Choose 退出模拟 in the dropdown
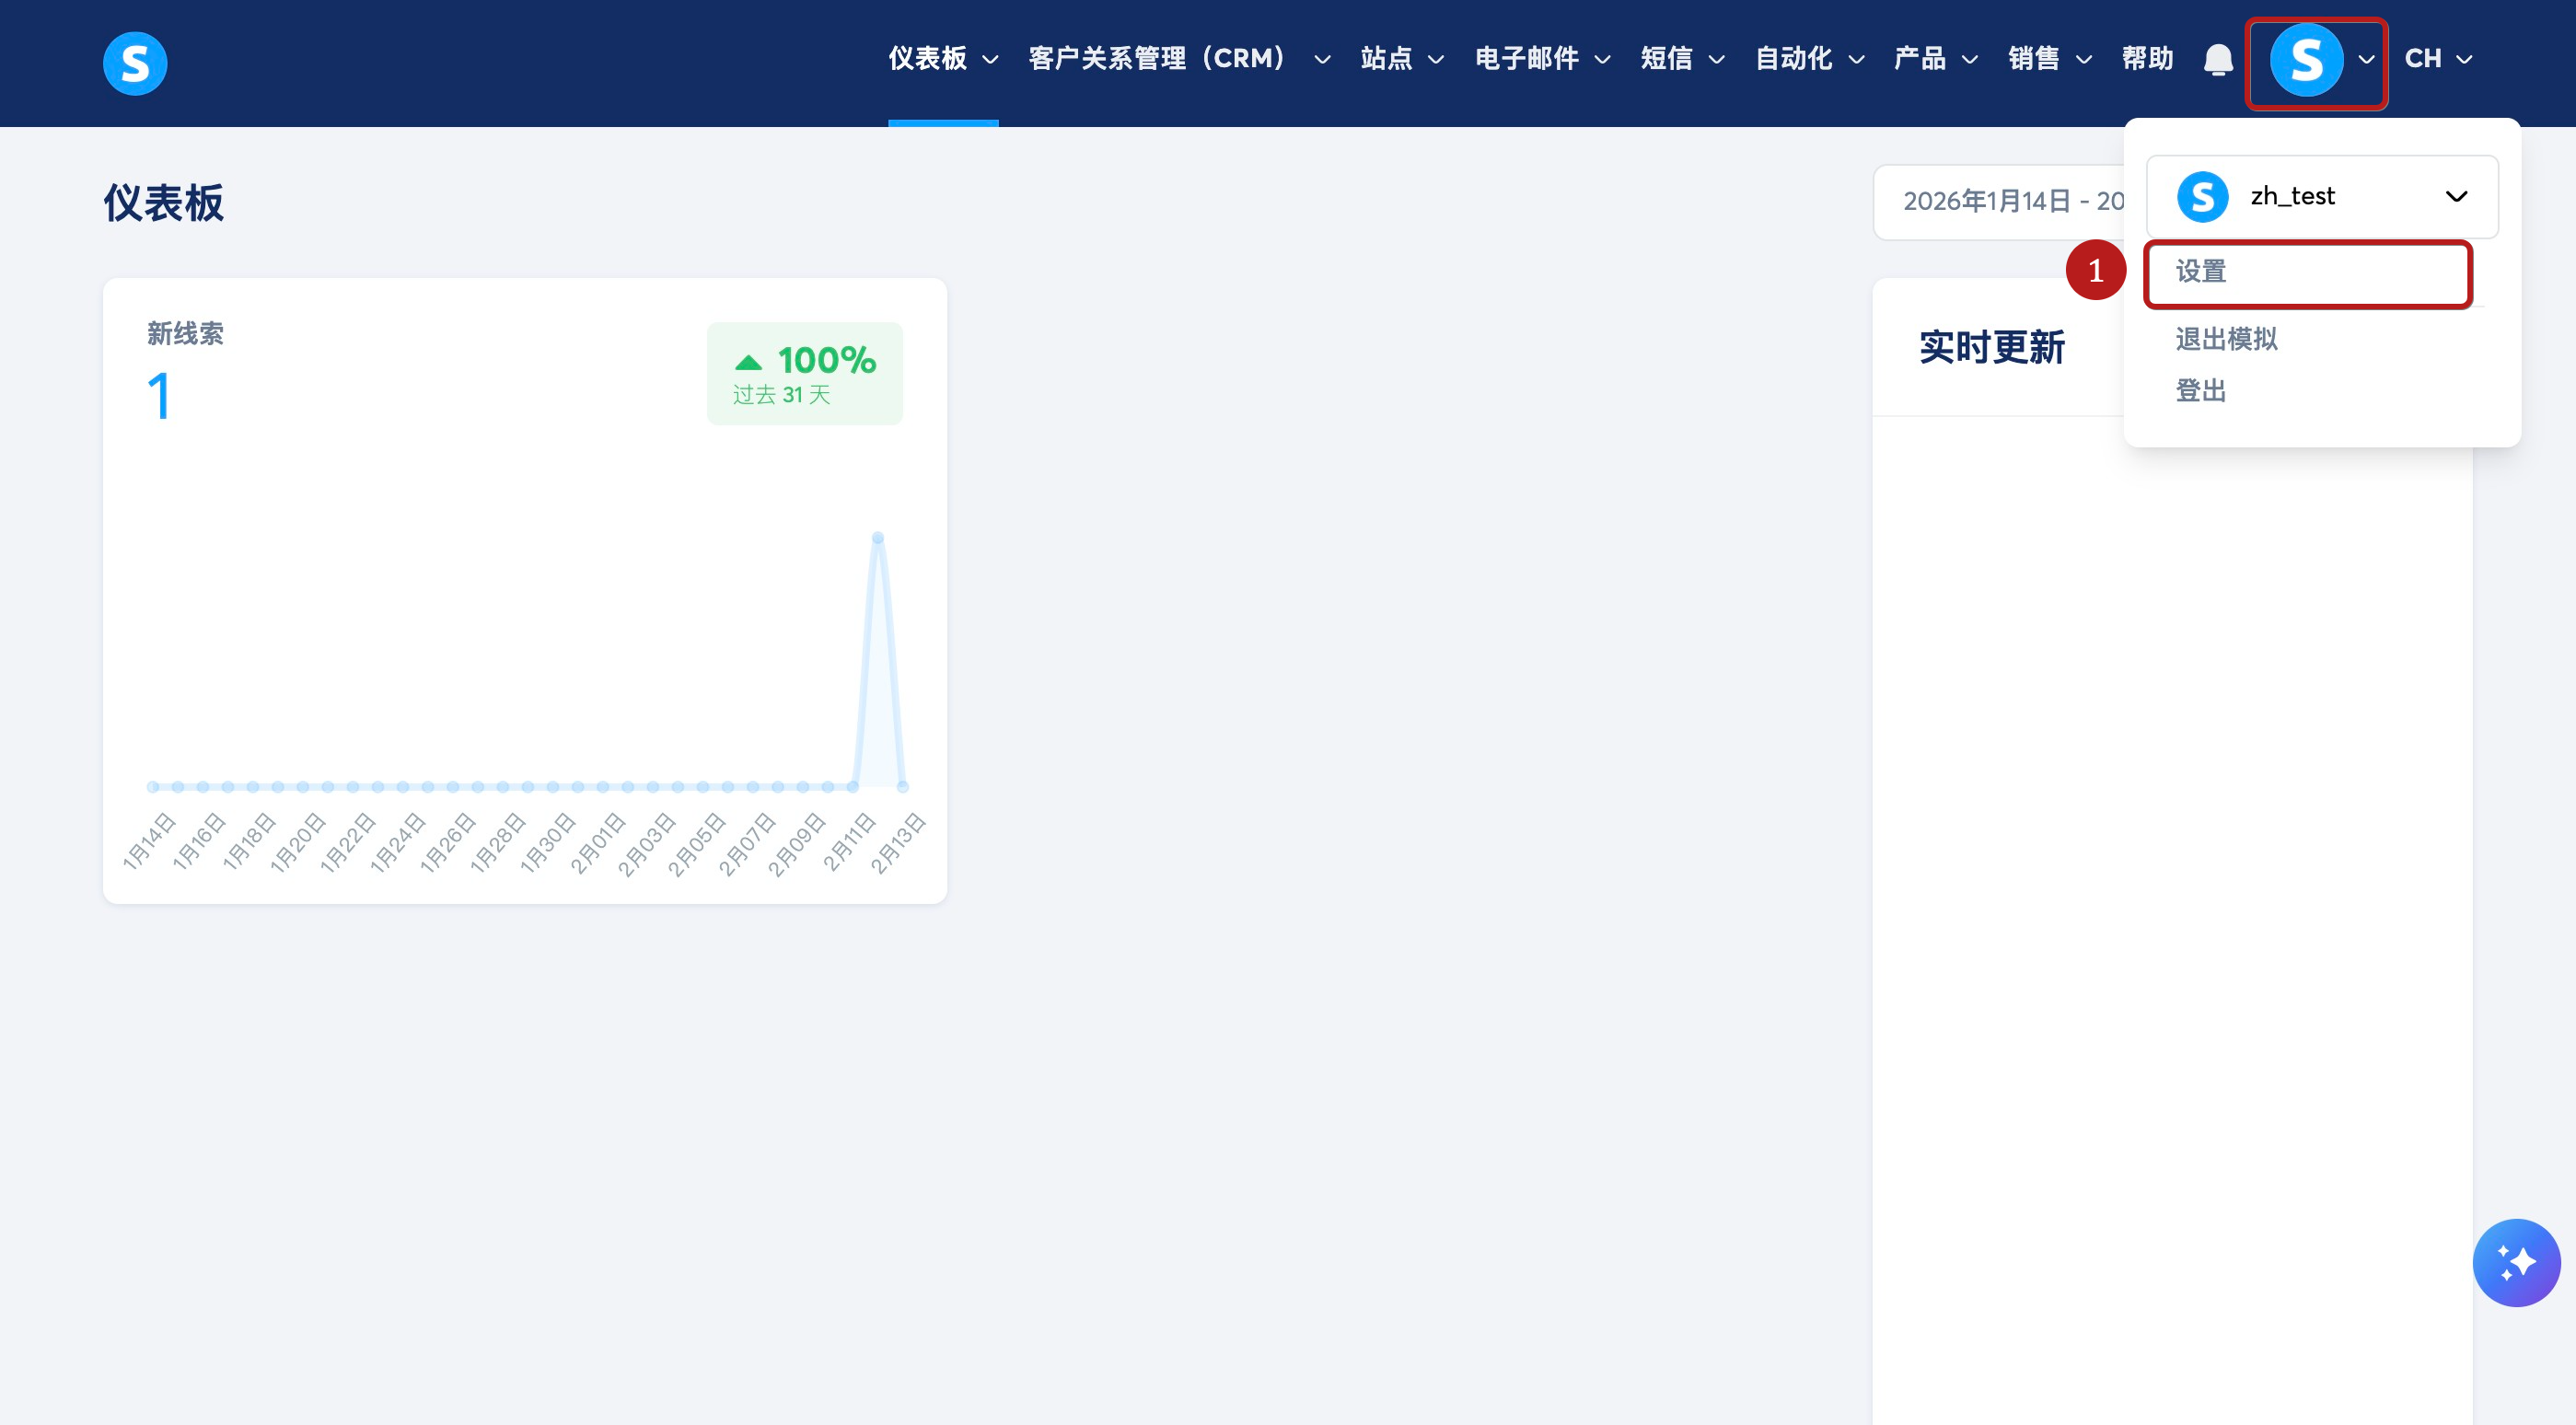2576x1425 pixels. (x=2226, y=339)
